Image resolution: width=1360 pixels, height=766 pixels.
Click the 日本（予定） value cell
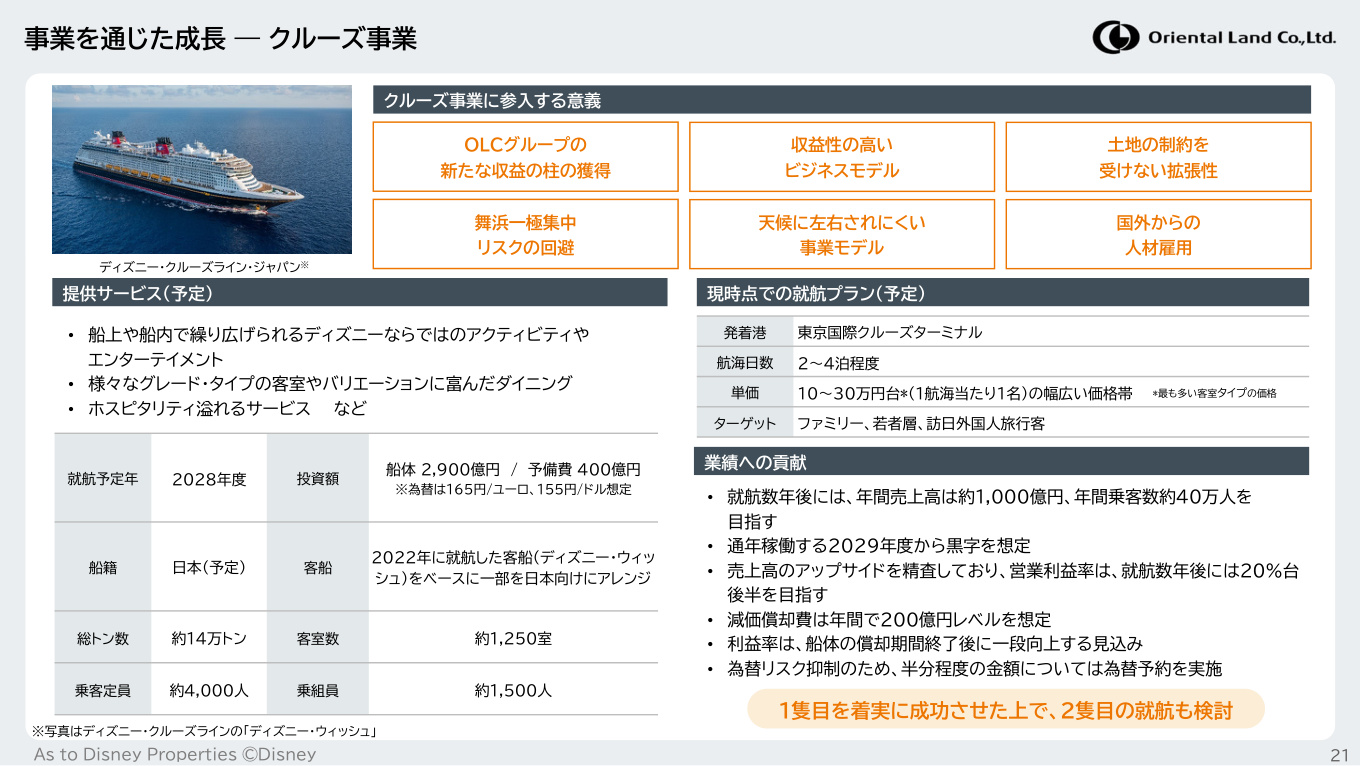(209, 567)
